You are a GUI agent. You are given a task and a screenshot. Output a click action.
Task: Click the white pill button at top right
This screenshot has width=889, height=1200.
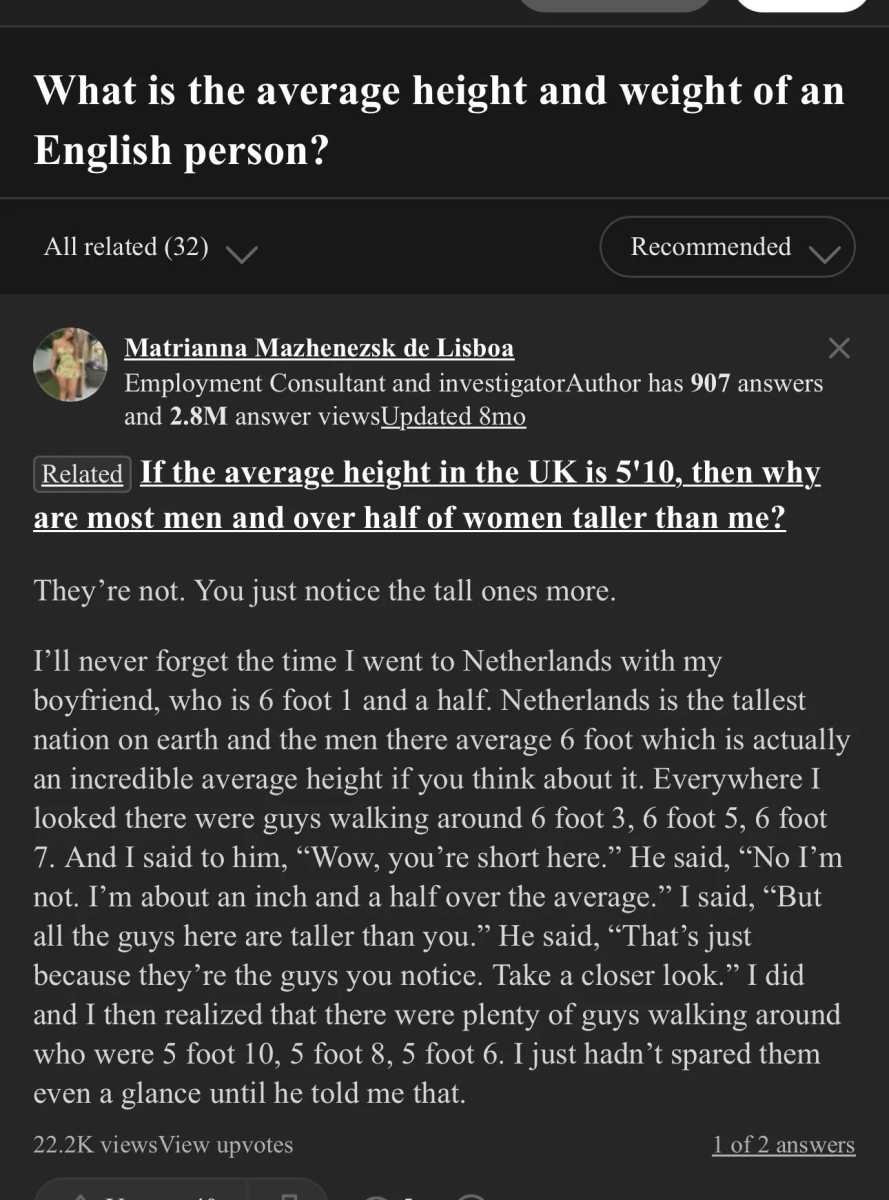click(x=803, y=5)
